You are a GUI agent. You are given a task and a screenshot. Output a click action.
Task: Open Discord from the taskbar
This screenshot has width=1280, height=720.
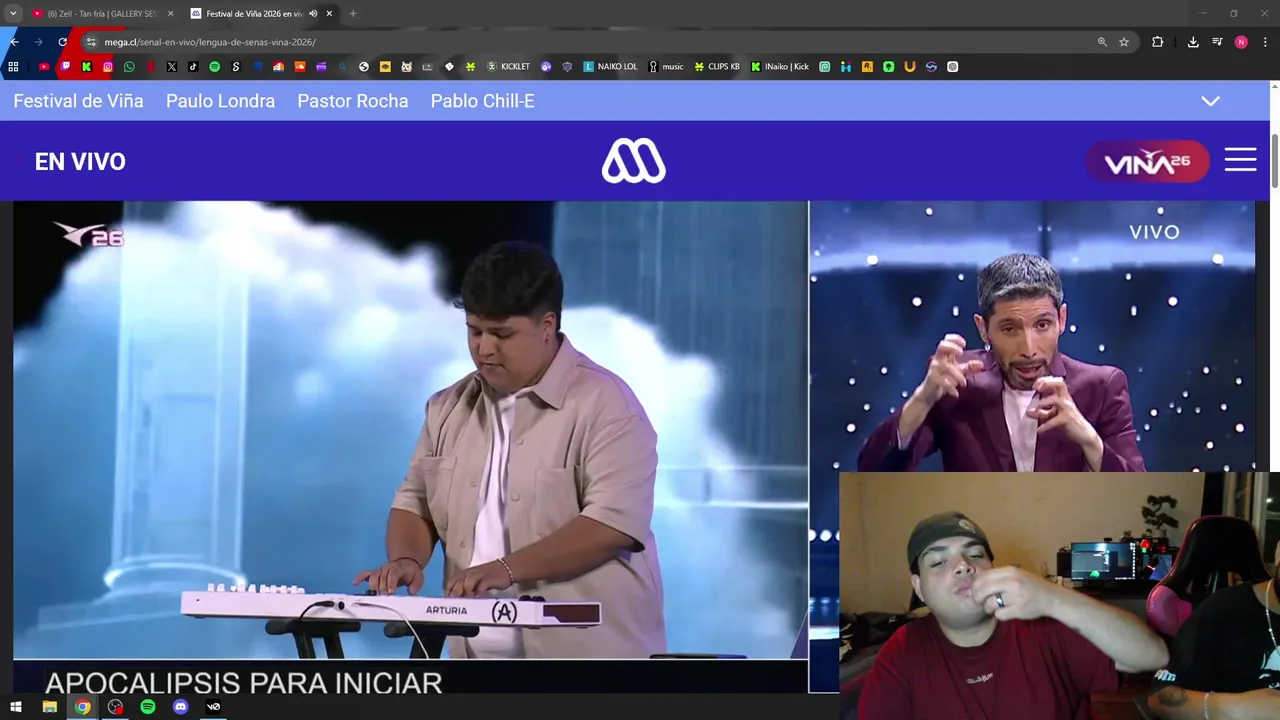[x=180, y=707]
